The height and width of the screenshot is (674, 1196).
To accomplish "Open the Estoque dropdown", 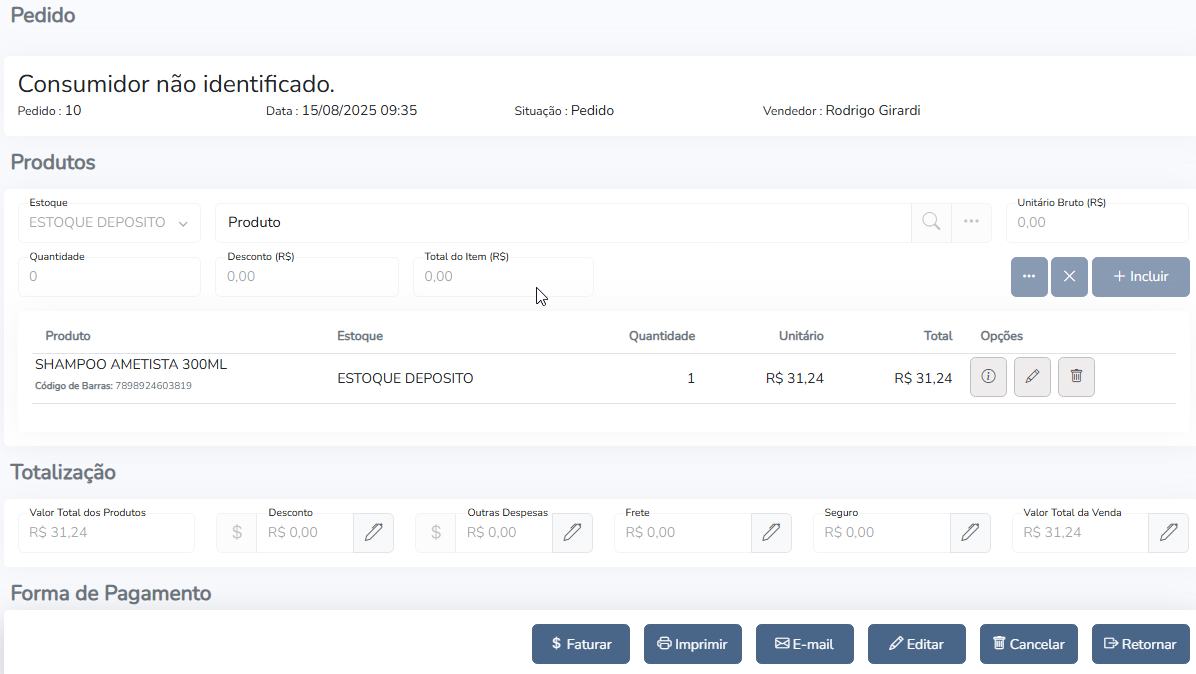I will click(x=109, y=223).
